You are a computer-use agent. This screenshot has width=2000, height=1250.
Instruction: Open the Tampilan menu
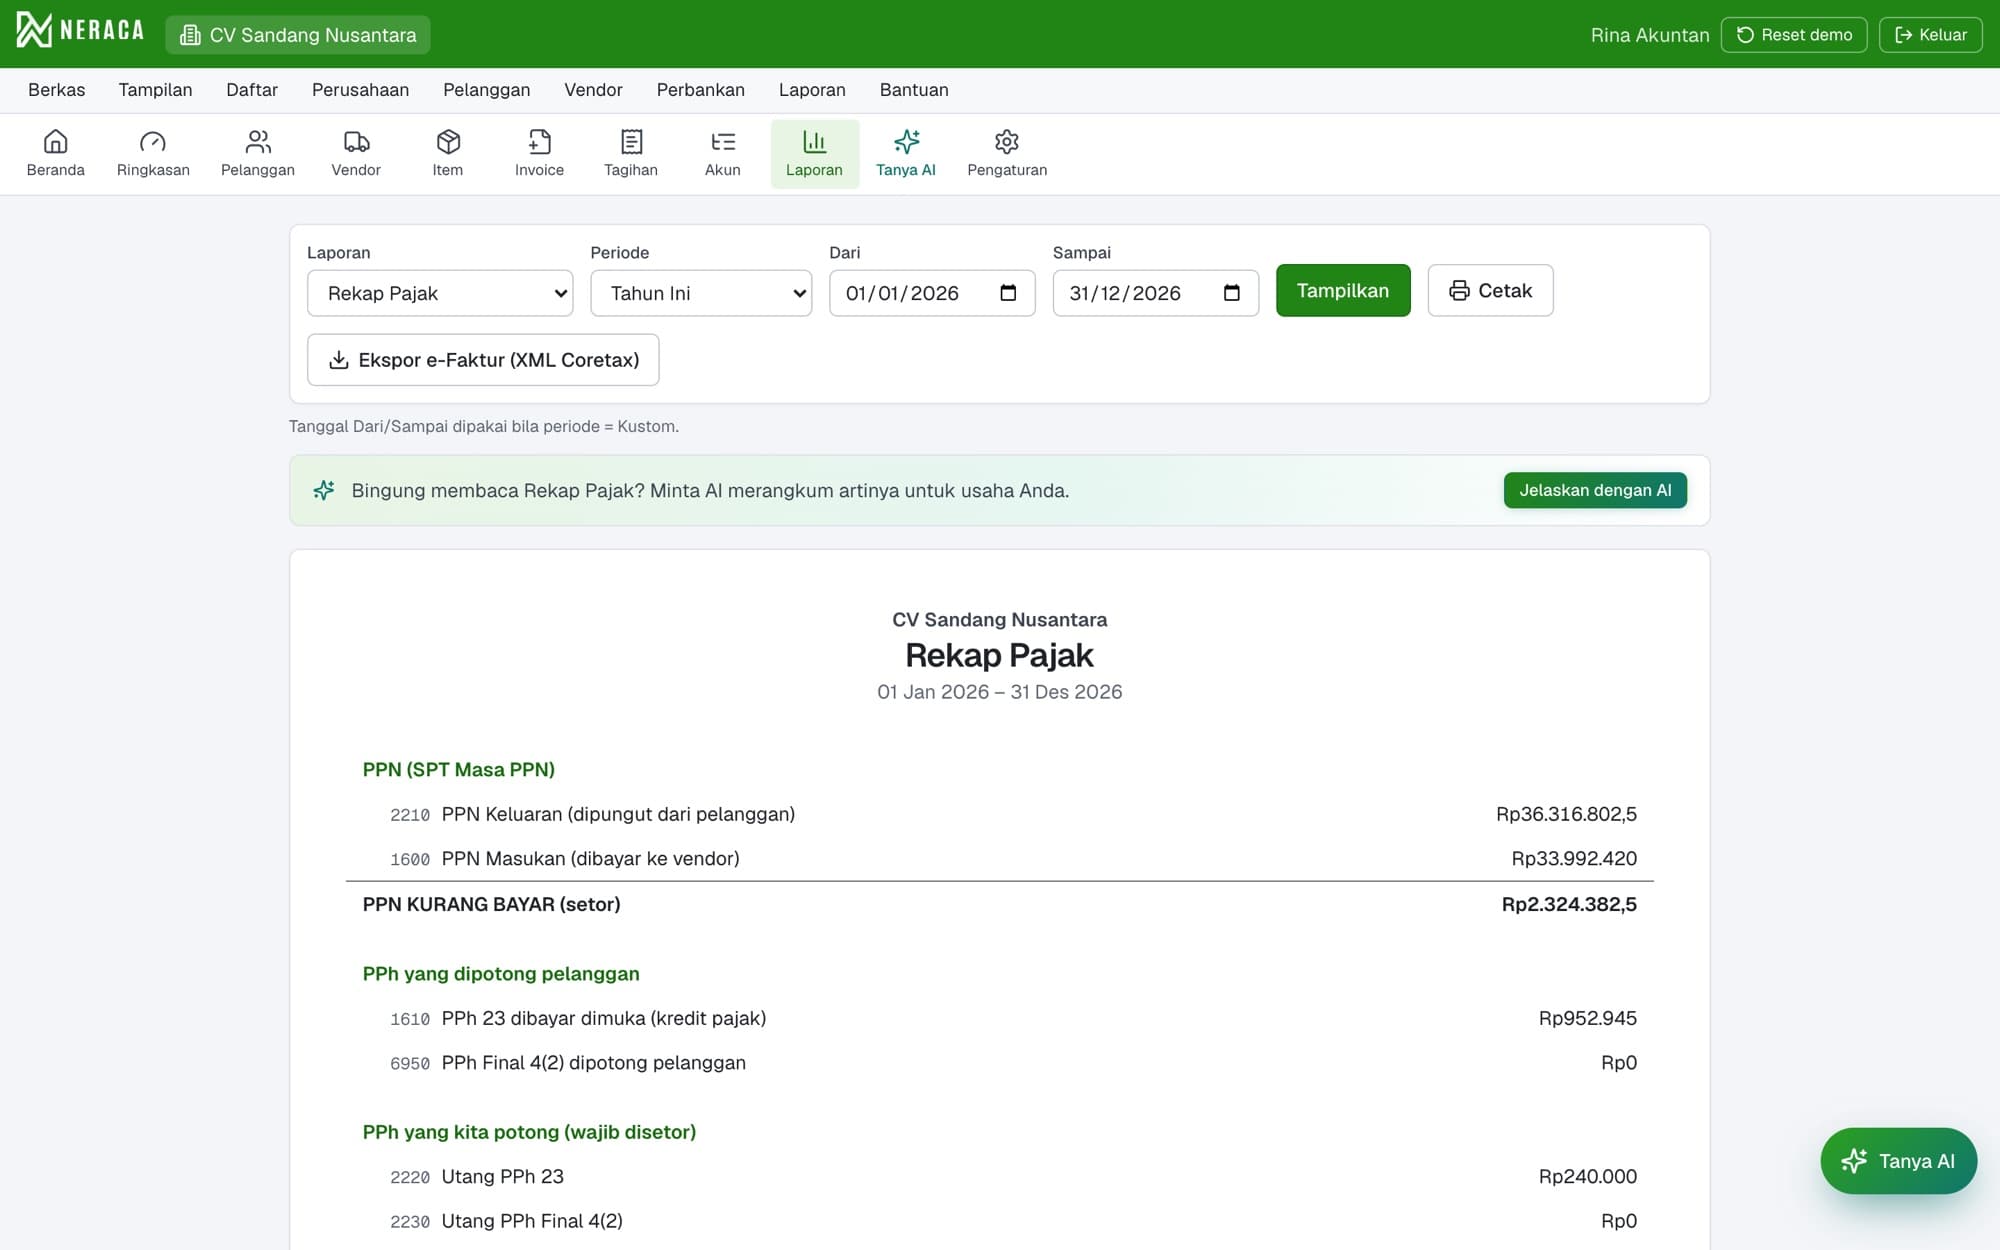[x=155, y=90]
